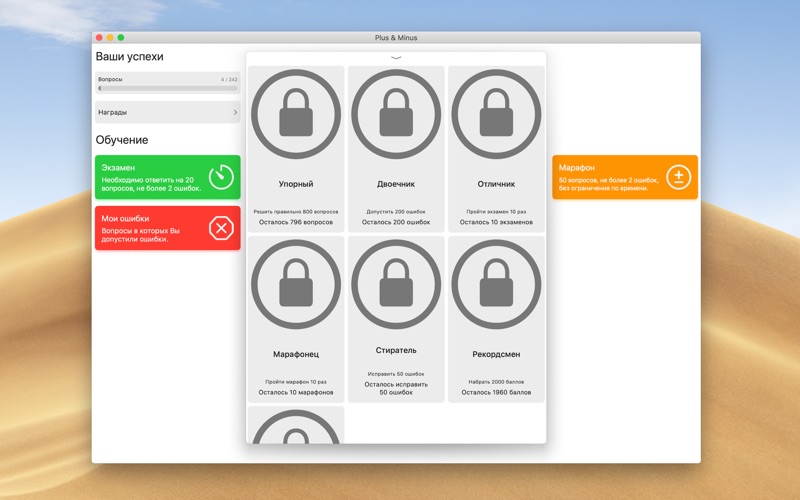Click the Отличник award title

(x=496, y=184)
